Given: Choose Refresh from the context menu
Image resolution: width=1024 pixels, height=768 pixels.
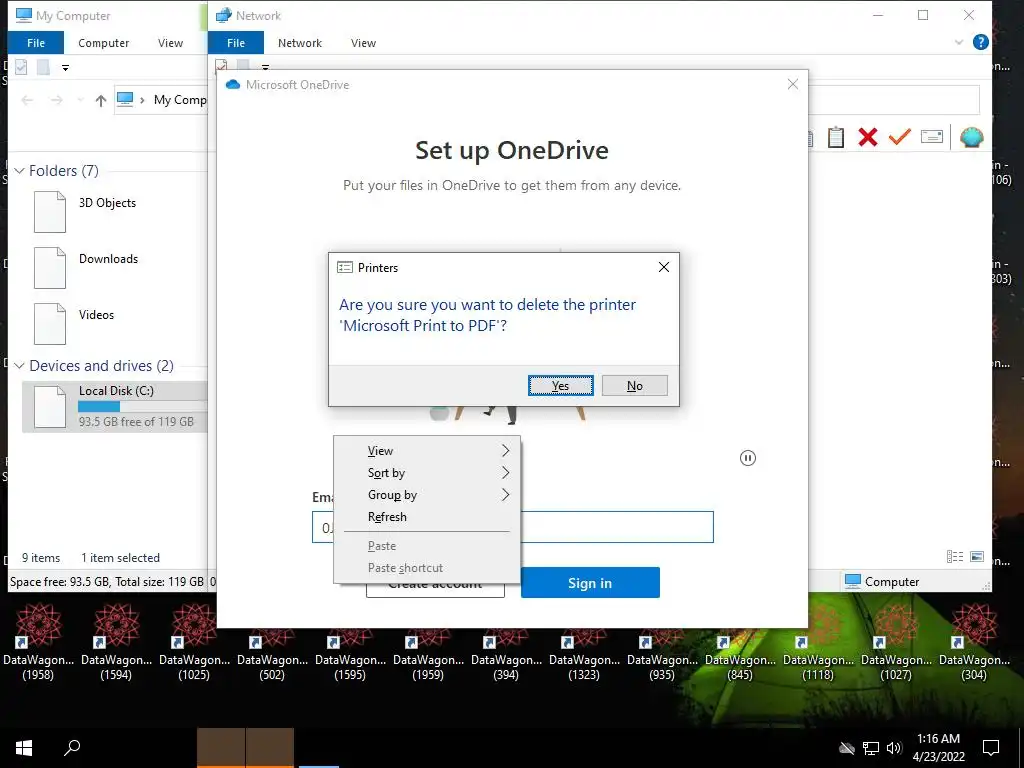Looking at the screenshot, I should pyautogui.click(x=427, y=517).
